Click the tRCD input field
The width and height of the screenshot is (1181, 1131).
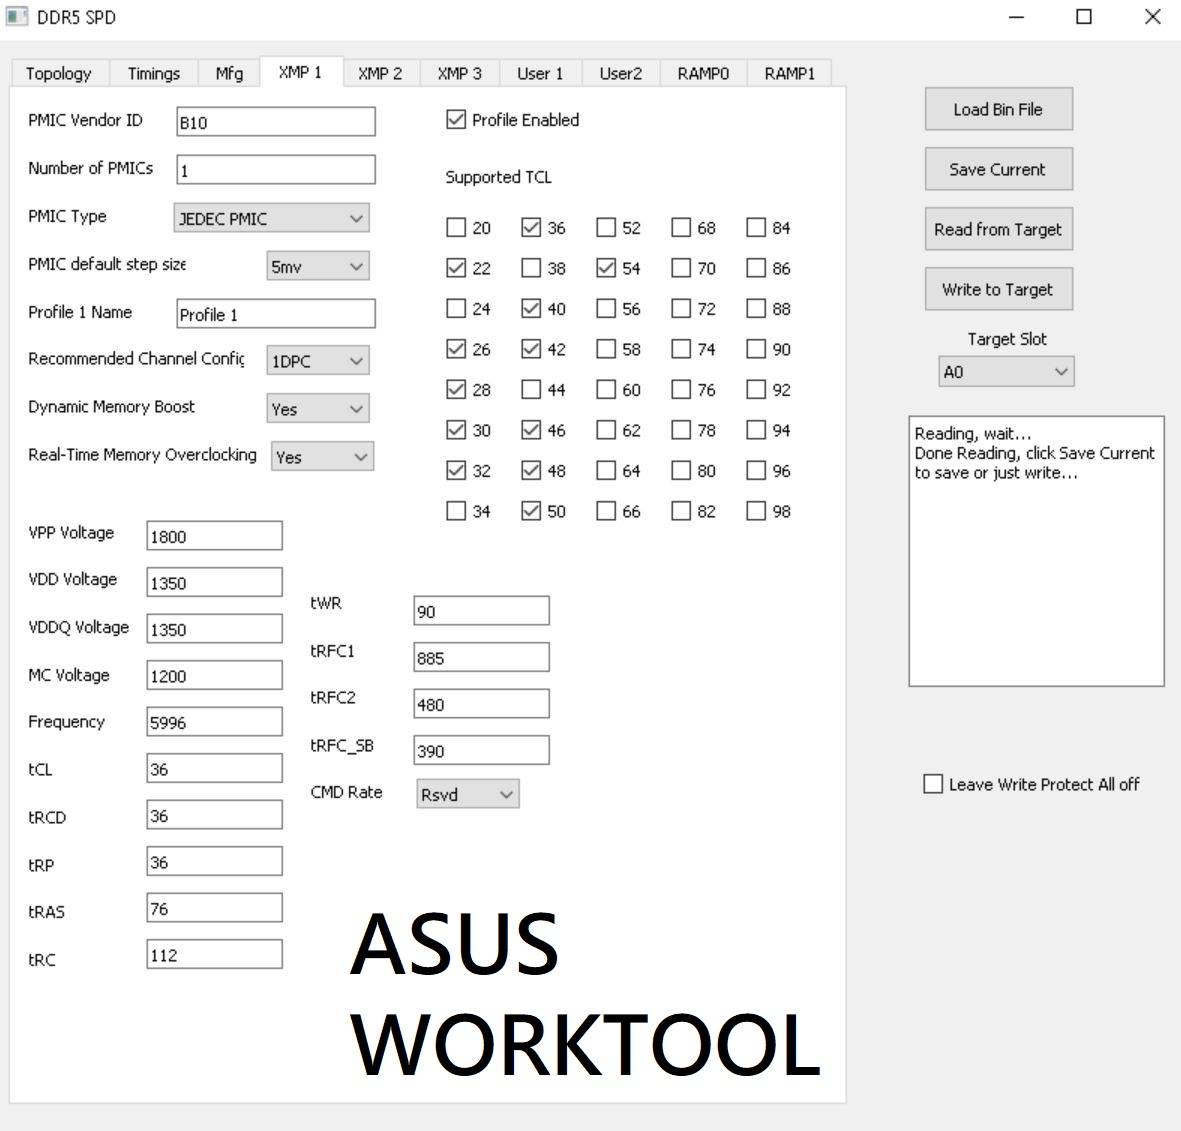coord(215,815)
